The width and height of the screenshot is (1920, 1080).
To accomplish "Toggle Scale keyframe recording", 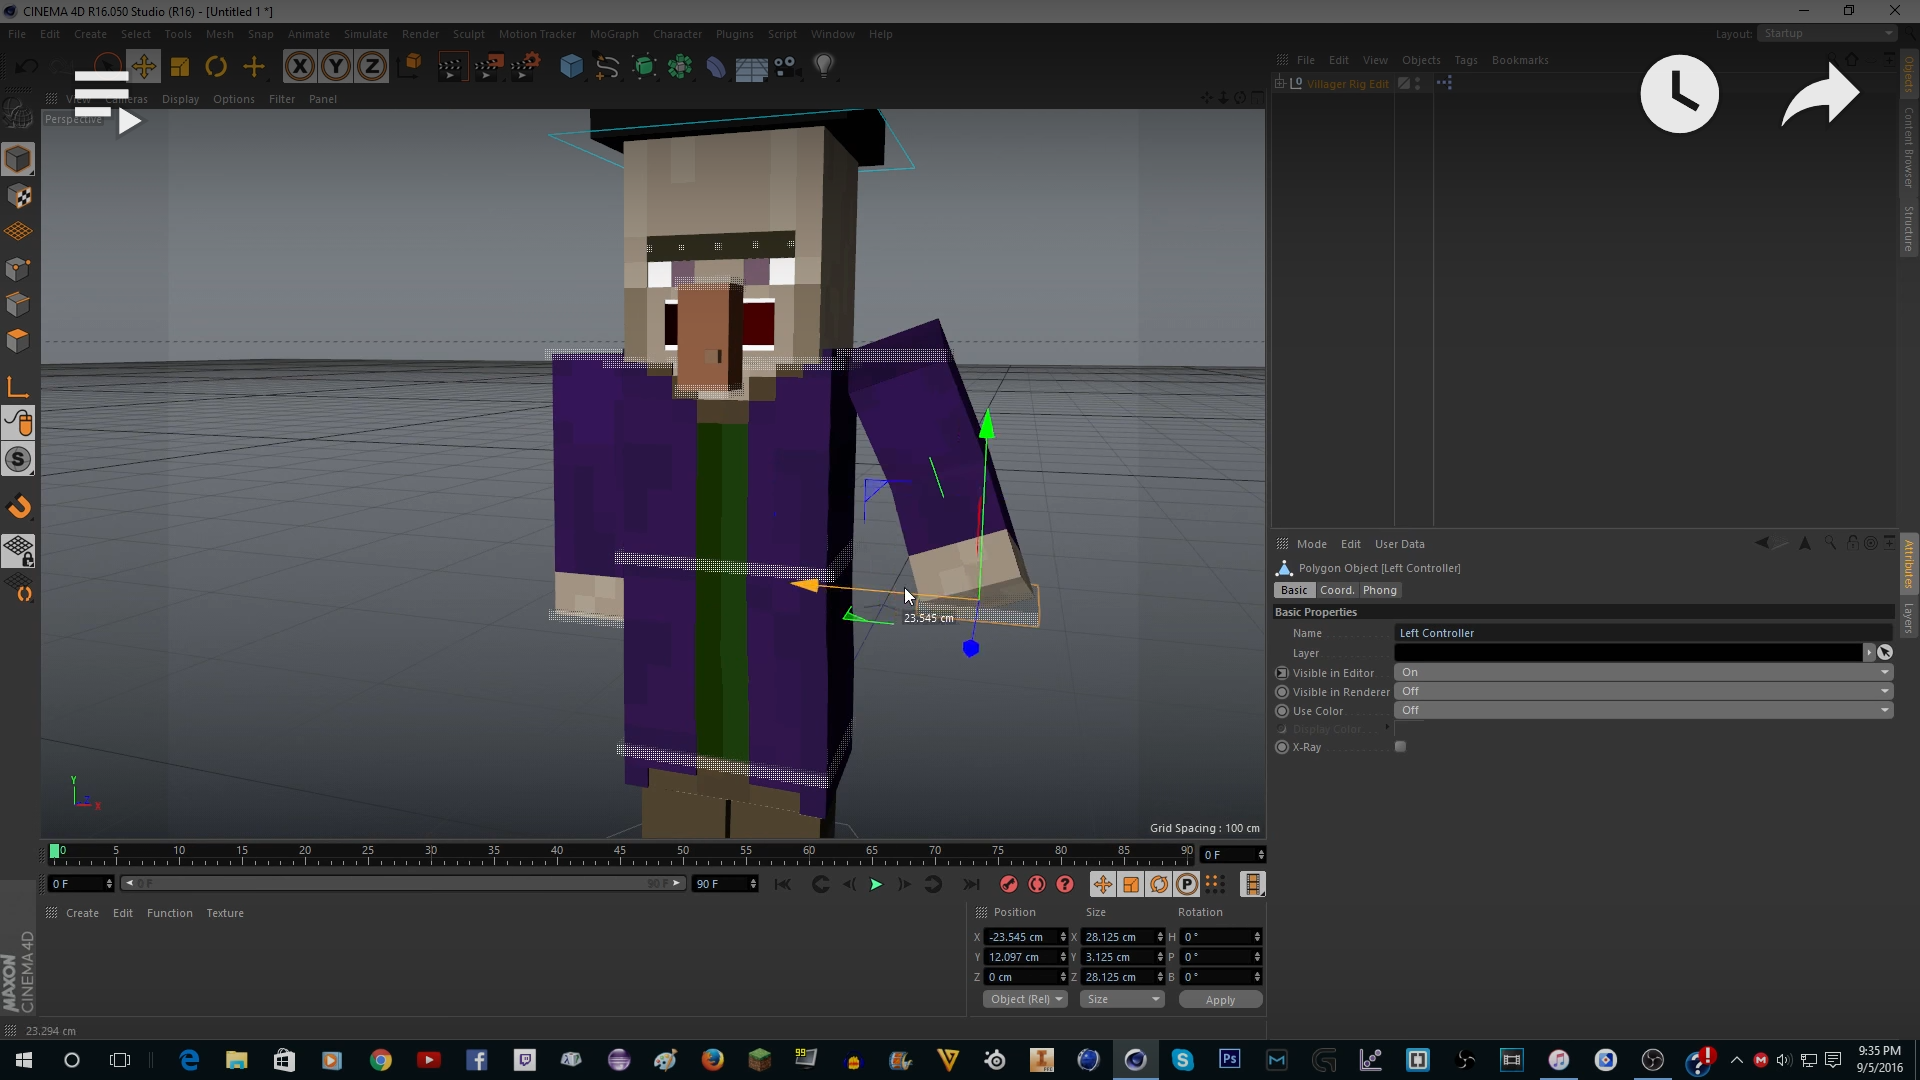I will click(1130, 884).
